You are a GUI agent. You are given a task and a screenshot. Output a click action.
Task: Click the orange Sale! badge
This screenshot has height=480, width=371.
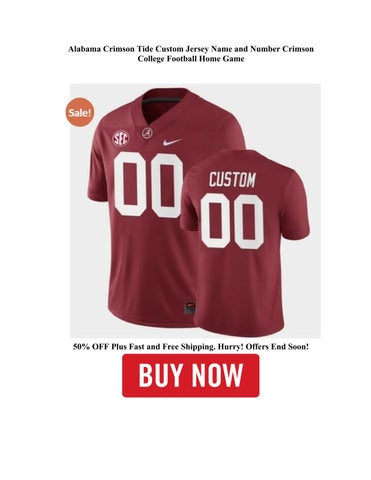[80, 112]
